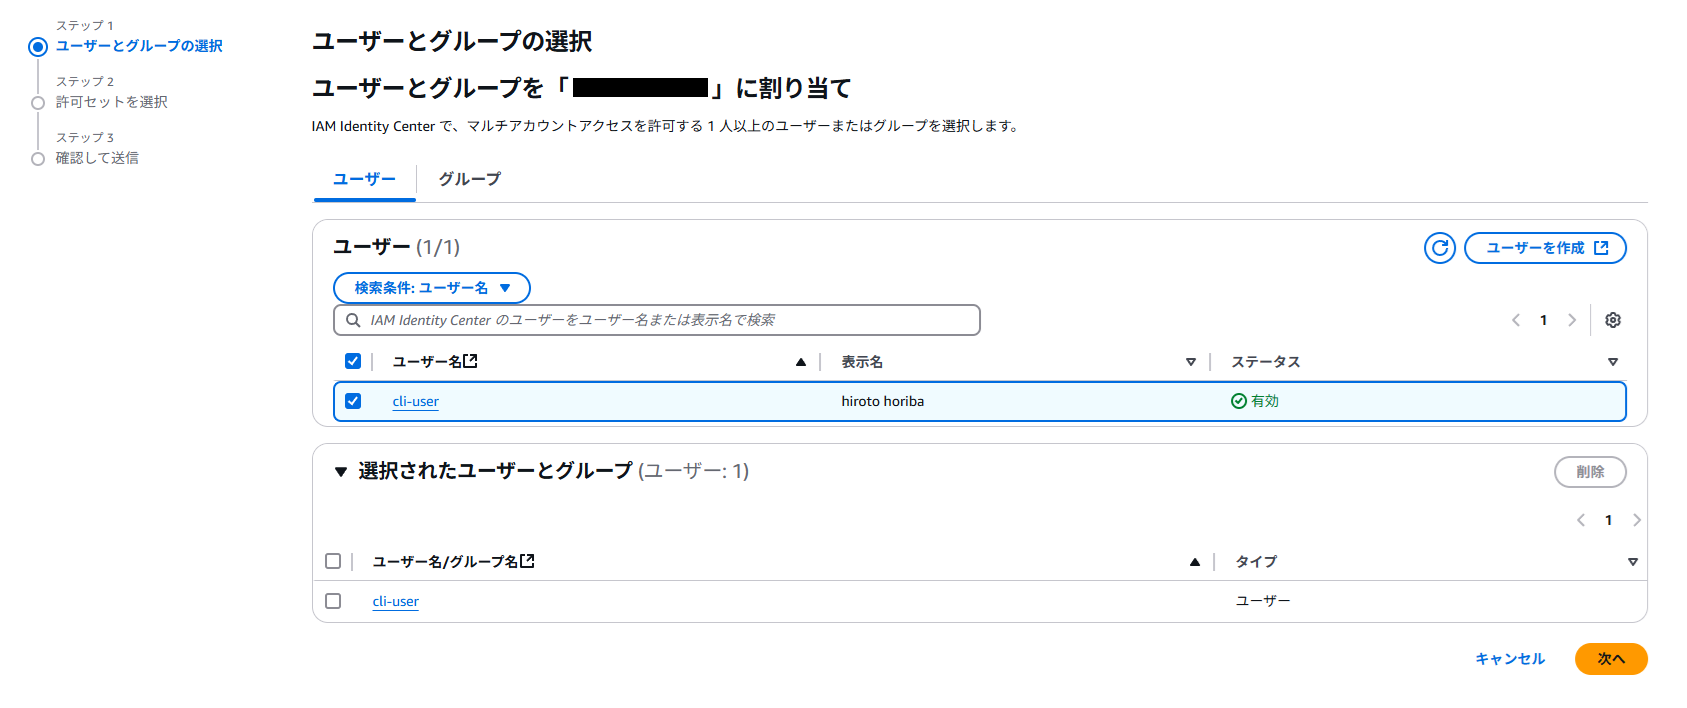The height and width of the screenshot is (708, 1687).
Task: Click previous page arrow in selected users list
Action: (1581, 520)
